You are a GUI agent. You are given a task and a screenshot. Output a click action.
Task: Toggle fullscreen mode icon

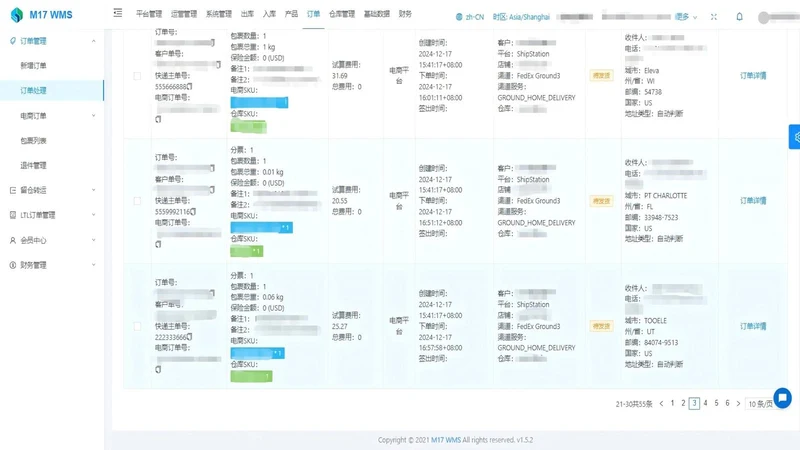coord(714,17)
